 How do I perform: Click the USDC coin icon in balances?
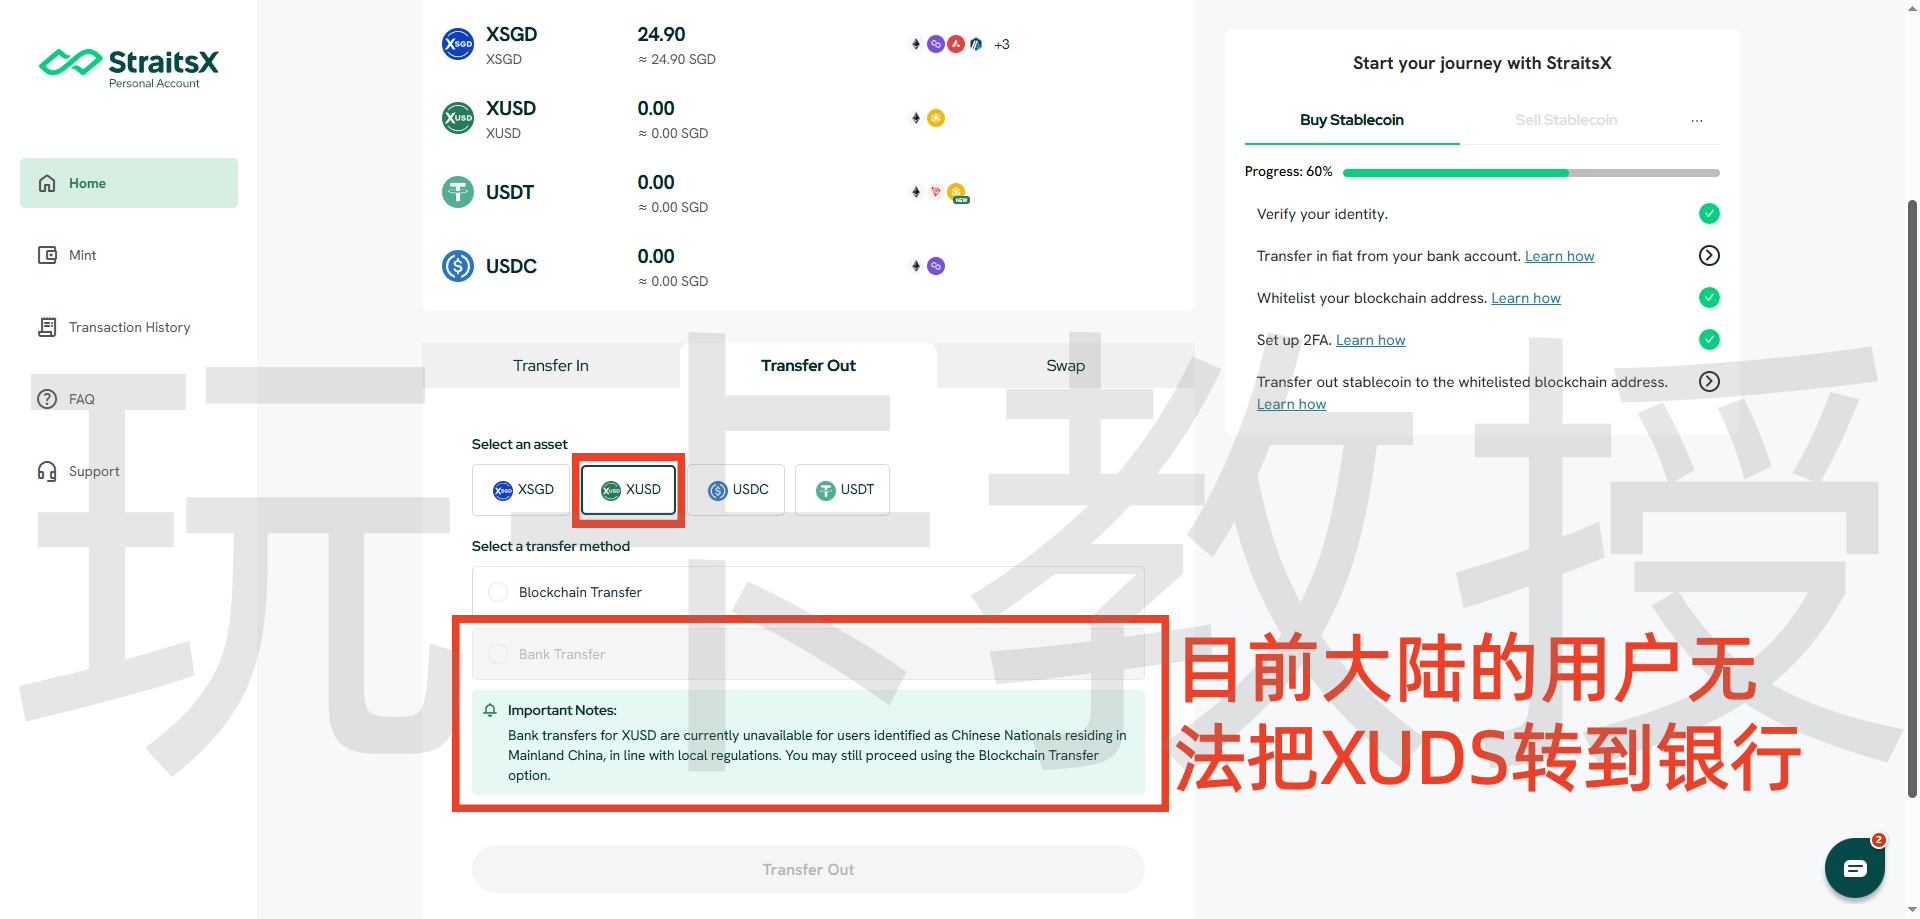[x=458, y=266]
